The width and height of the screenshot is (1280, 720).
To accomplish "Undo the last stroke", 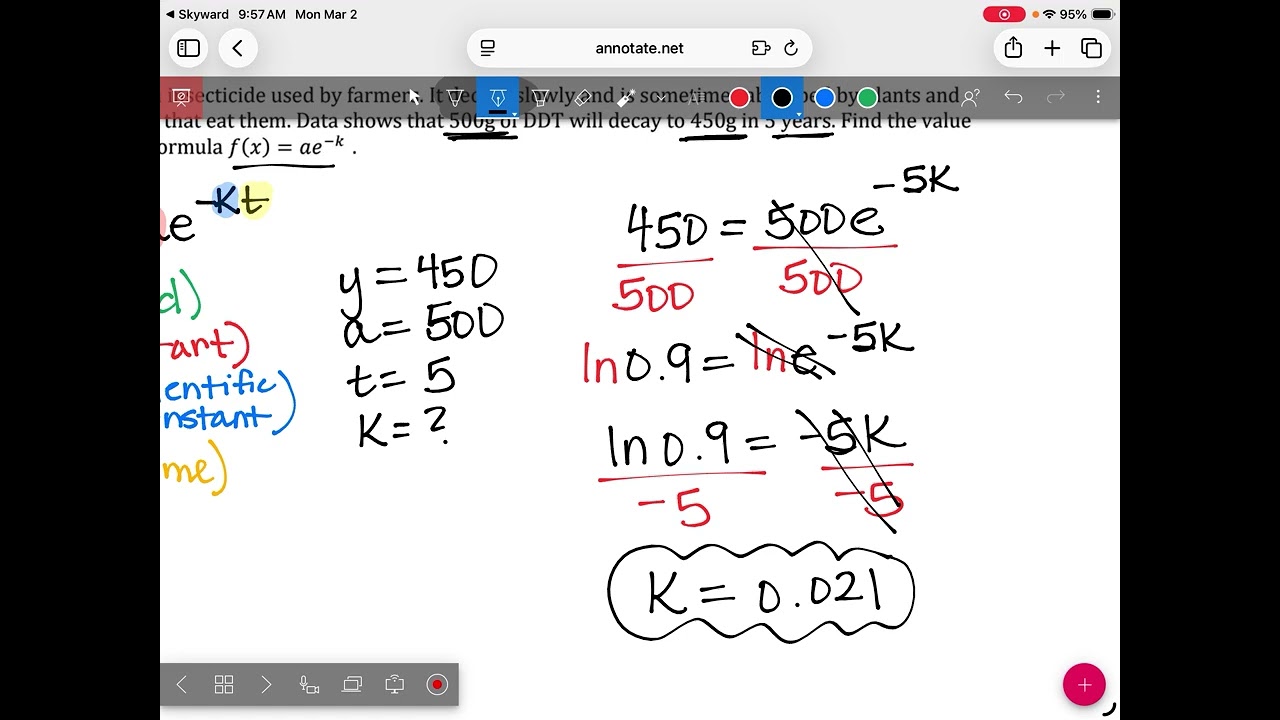I will [1013, 97].
